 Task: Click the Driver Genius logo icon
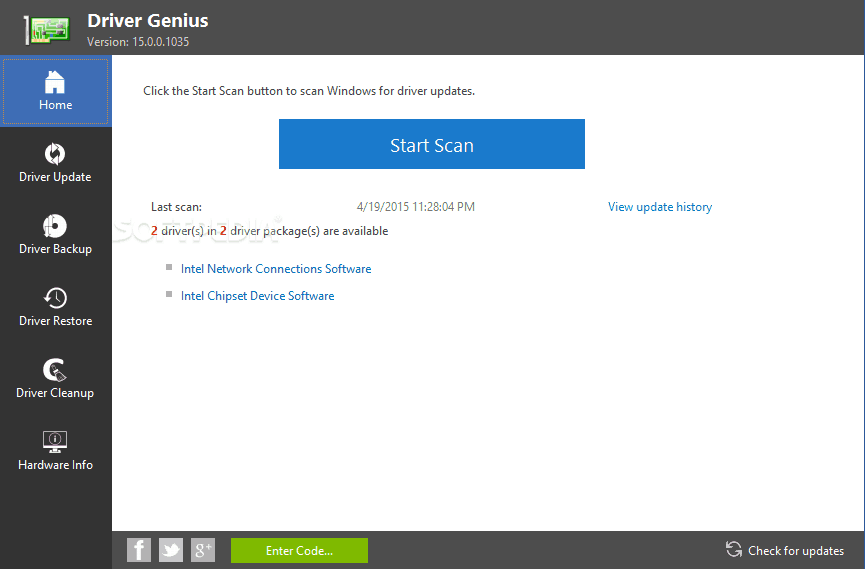[48, 29]
